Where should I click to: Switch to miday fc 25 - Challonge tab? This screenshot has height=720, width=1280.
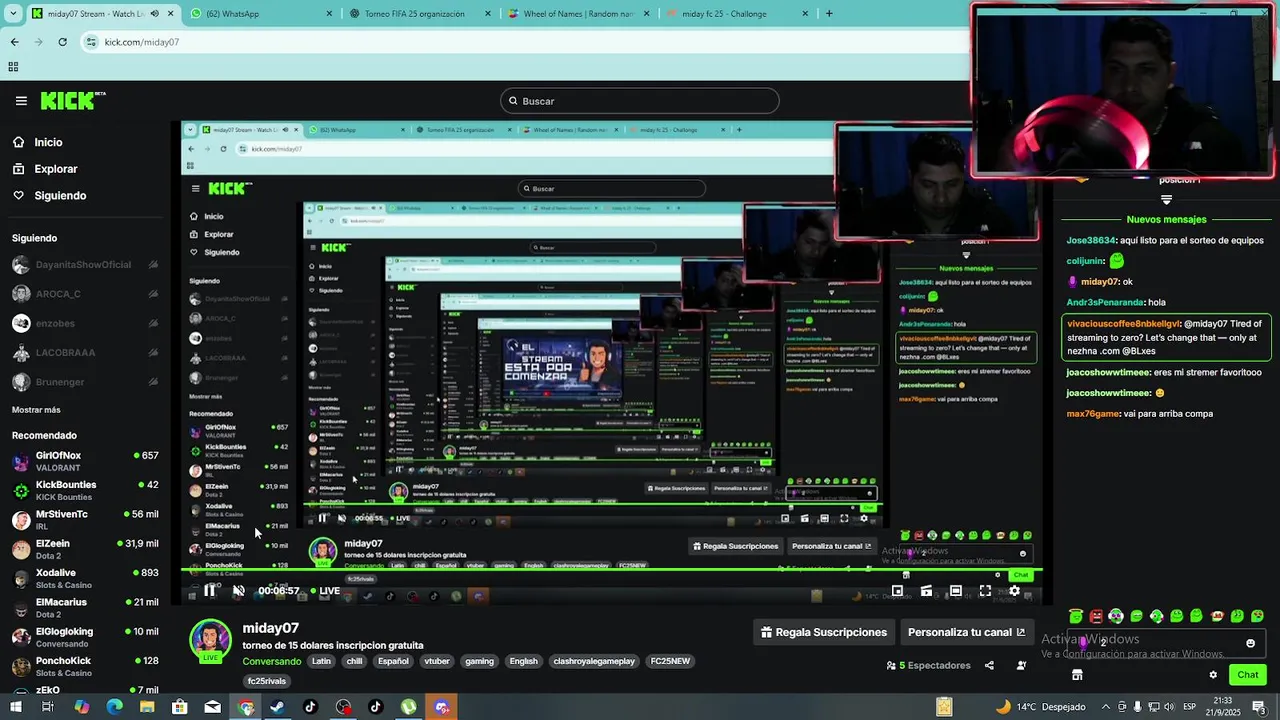point(740,14)
